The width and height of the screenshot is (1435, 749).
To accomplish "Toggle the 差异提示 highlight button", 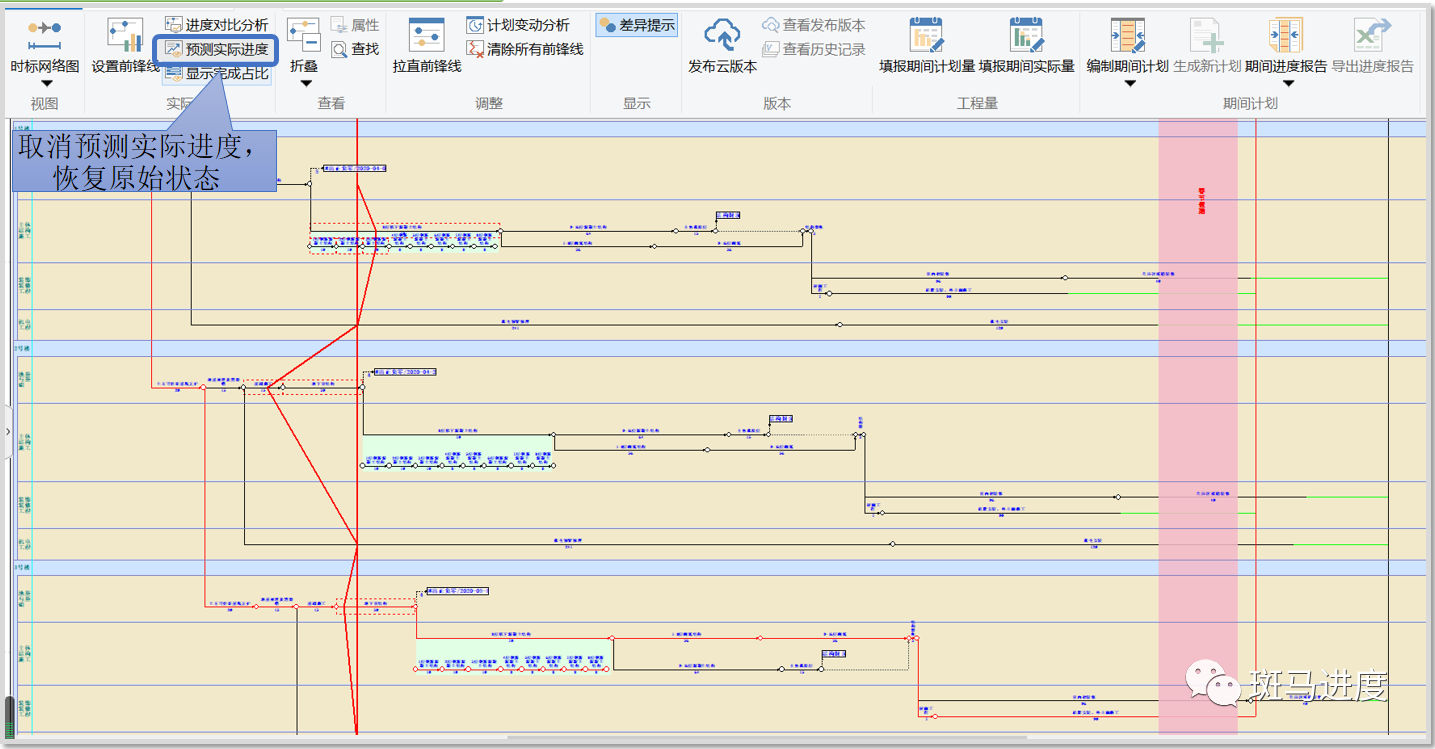I will (x=637, y=25).
